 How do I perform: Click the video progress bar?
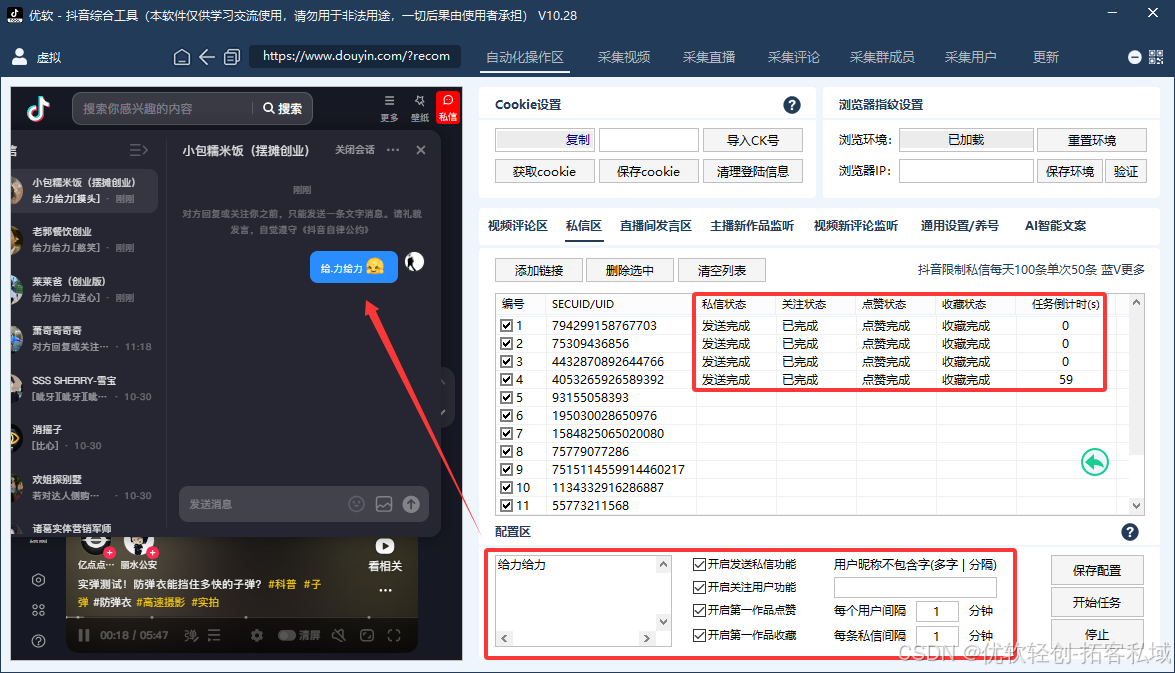pyautogui.click(x=241, y=618)
